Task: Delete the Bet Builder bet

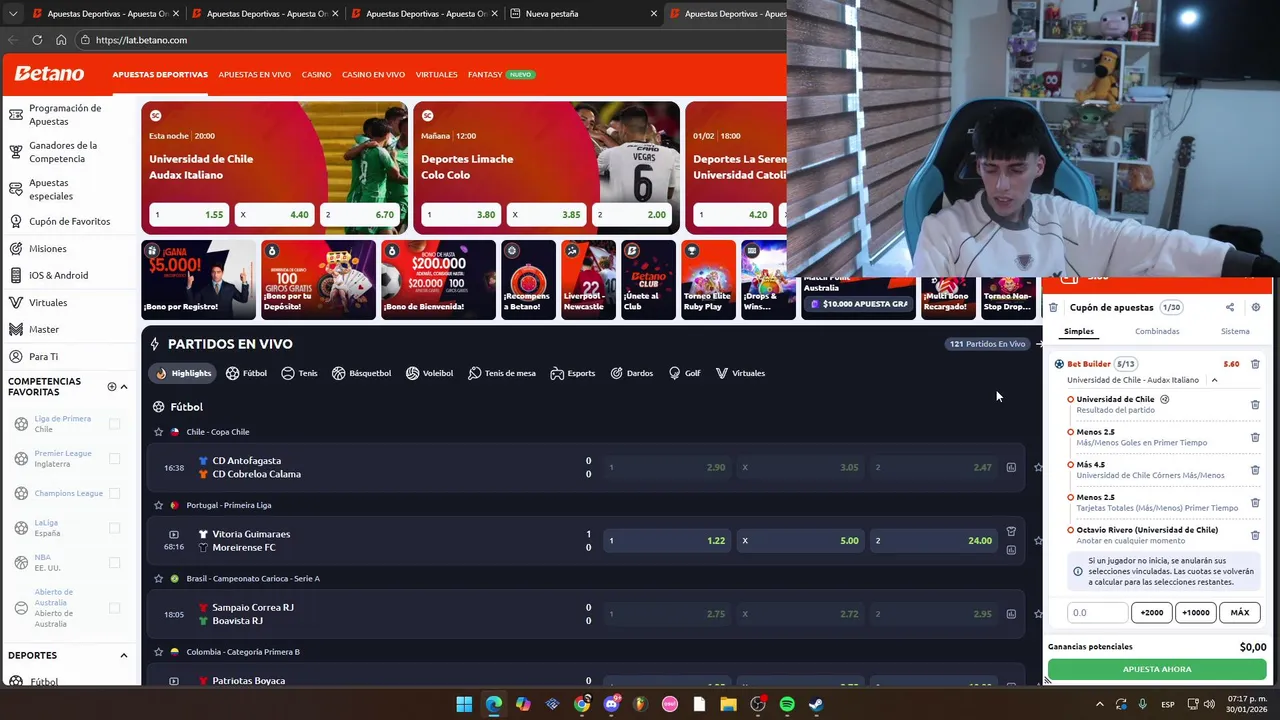Action: [x=1256, y=364]
